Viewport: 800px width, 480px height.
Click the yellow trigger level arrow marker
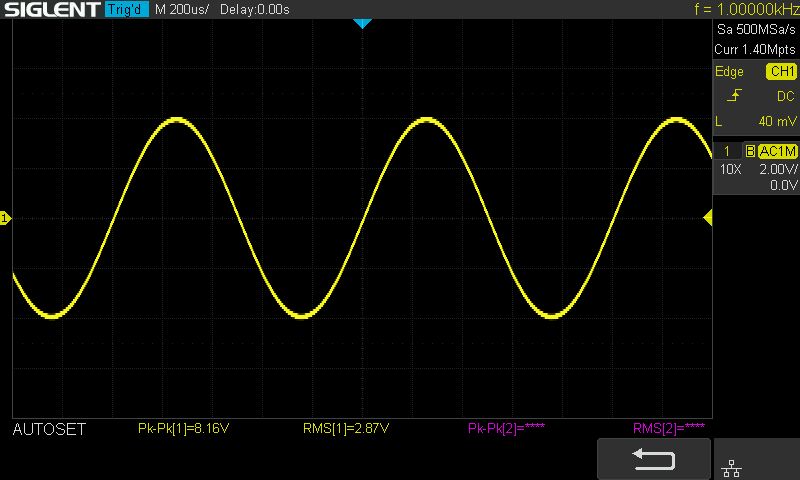pos(708,218)
